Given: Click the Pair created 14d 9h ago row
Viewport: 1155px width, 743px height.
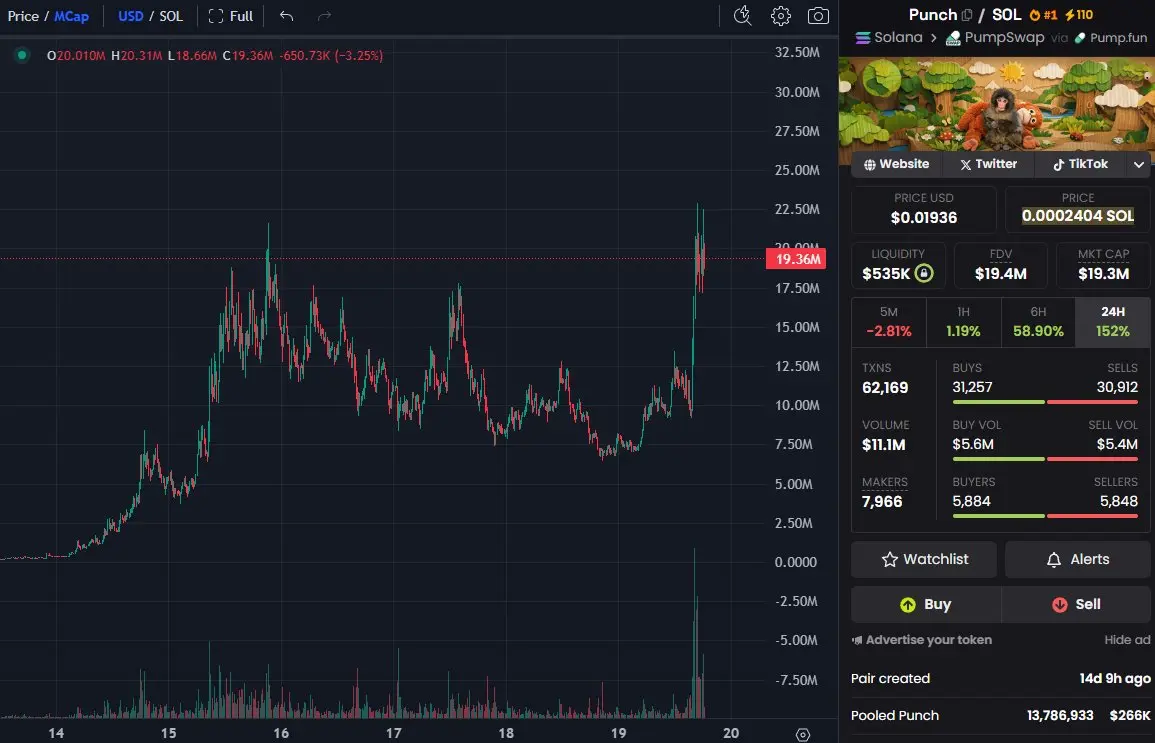Looking at the screenshot, I should (x=1000, y=679).
